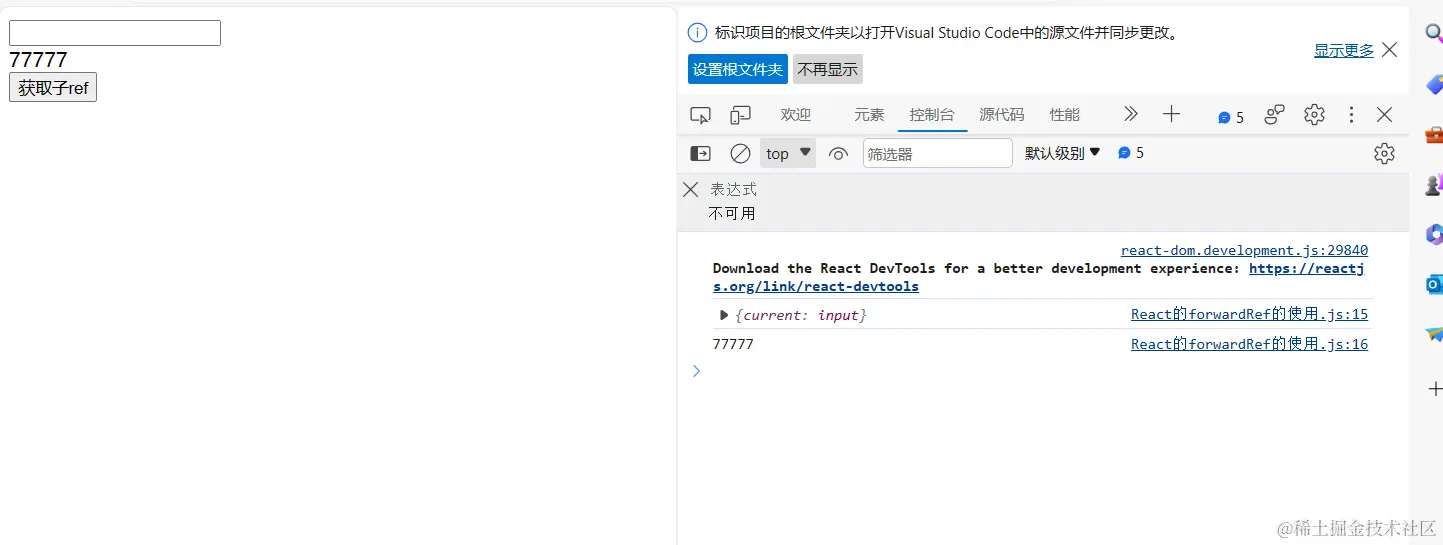The width and height of the screenshot is (1443, 545).
Task: Open the default log level dropdown
Action: (1062, 153)
